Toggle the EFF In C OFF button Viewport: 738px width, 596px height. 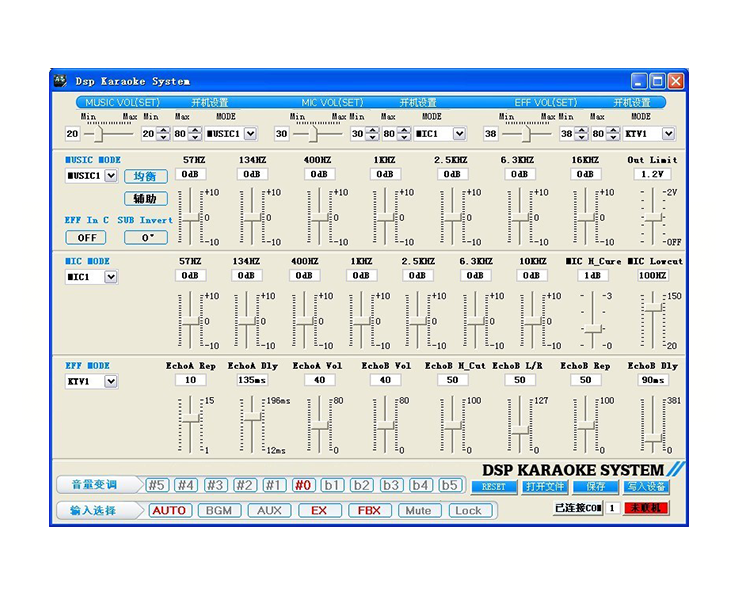point(86,238)
